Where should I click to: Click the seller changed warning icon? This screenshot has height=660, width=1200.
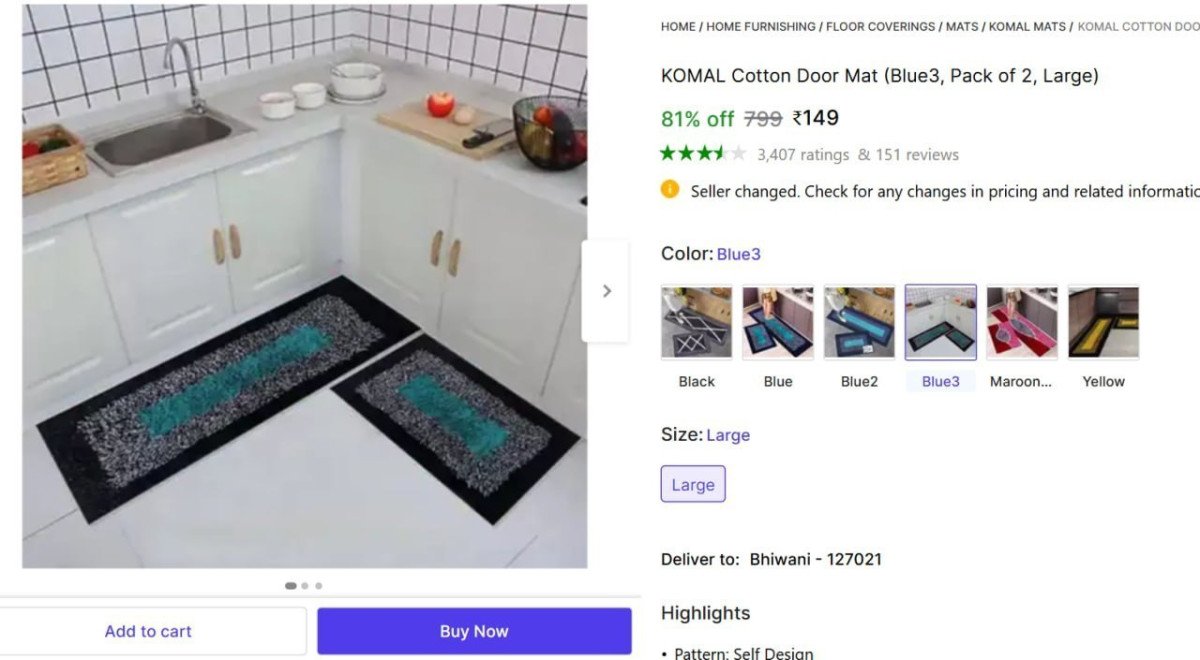pyautogui.click(x=670, y=189)
